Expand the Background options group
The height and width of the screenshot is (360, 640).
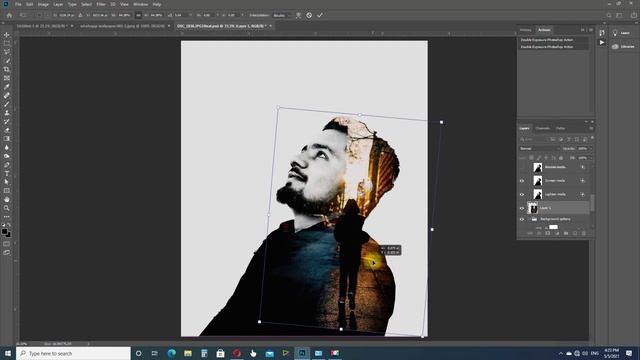pos(529,219)
